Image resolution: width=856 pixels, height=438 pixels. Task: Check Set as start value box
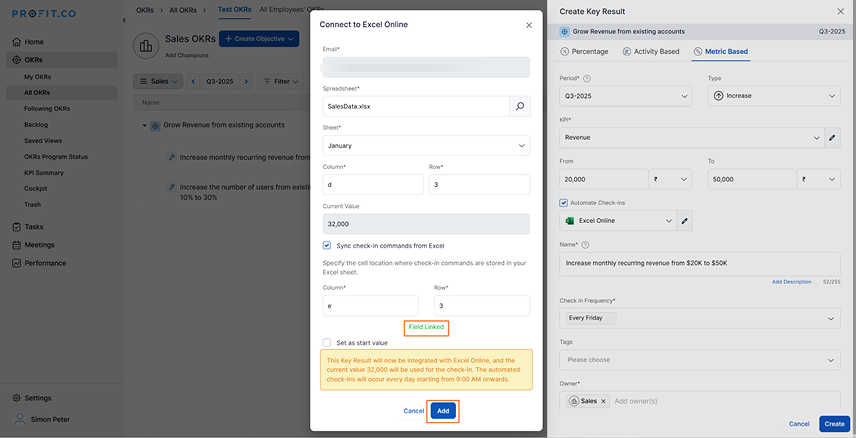point(327,342)
